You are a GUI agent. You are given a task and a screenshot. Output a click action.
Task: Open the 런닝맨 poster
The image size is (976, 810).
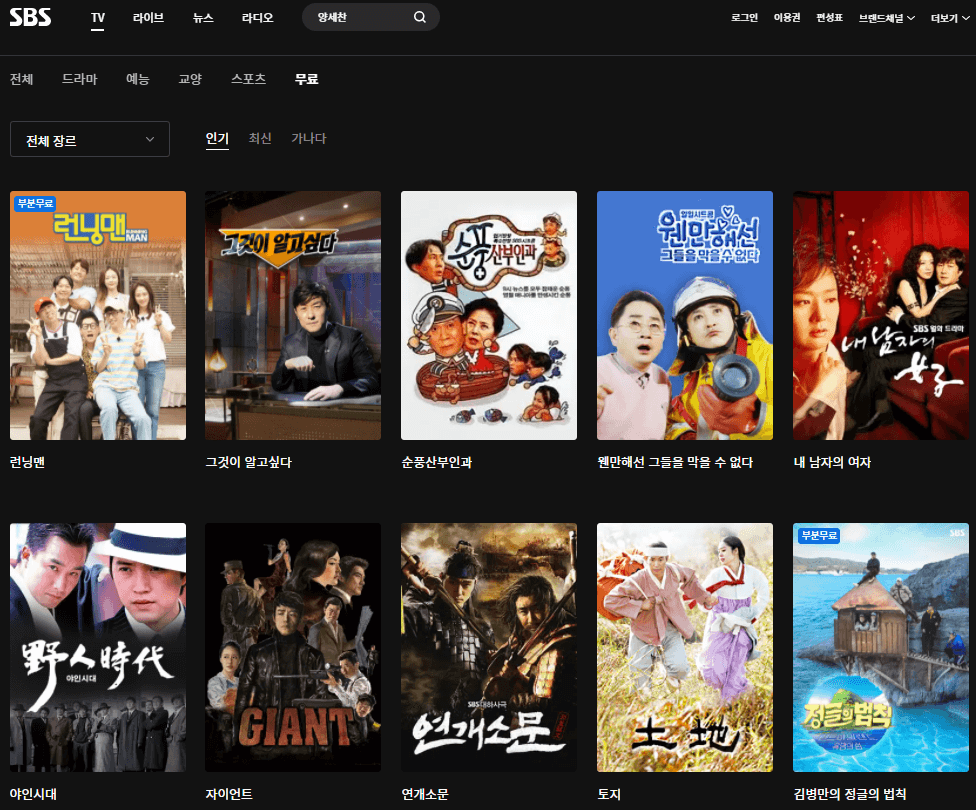[98, 315]
